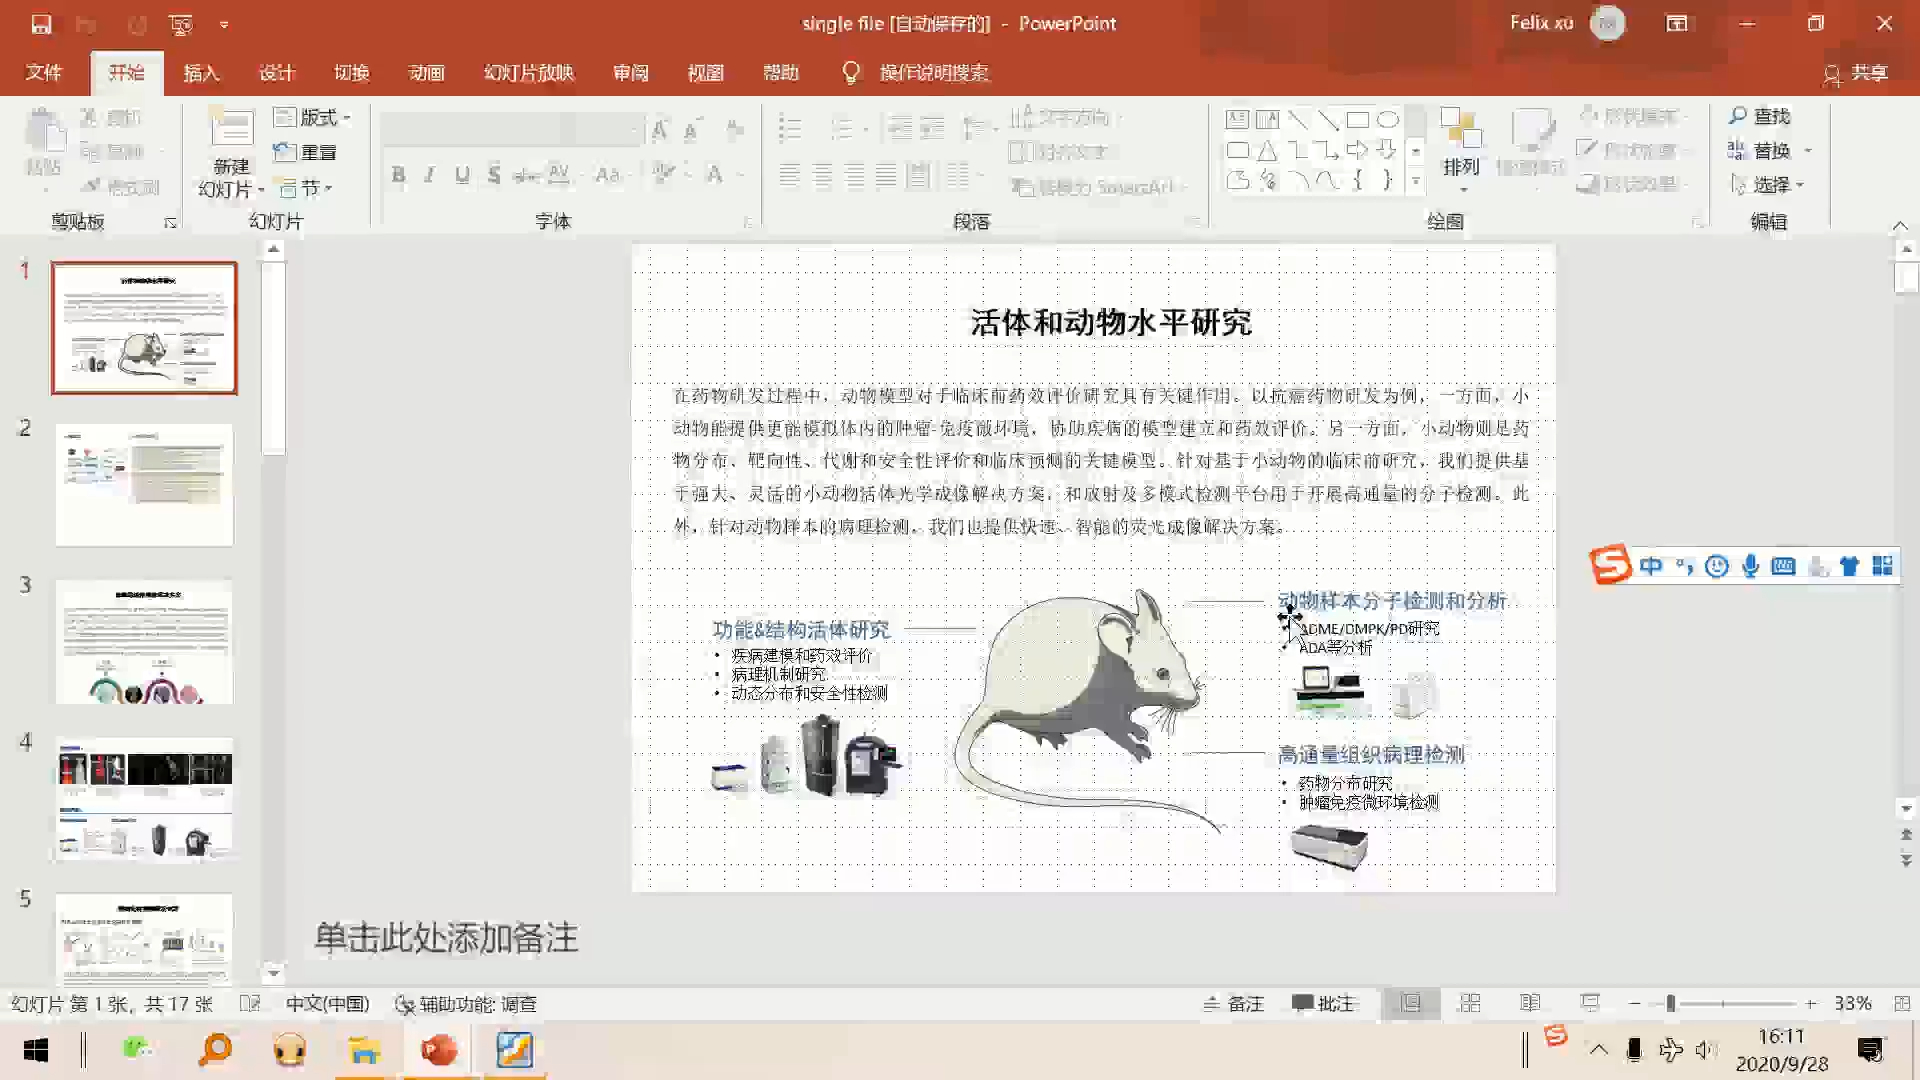Click the 开始 Home ribbon tab

point(127,73)
